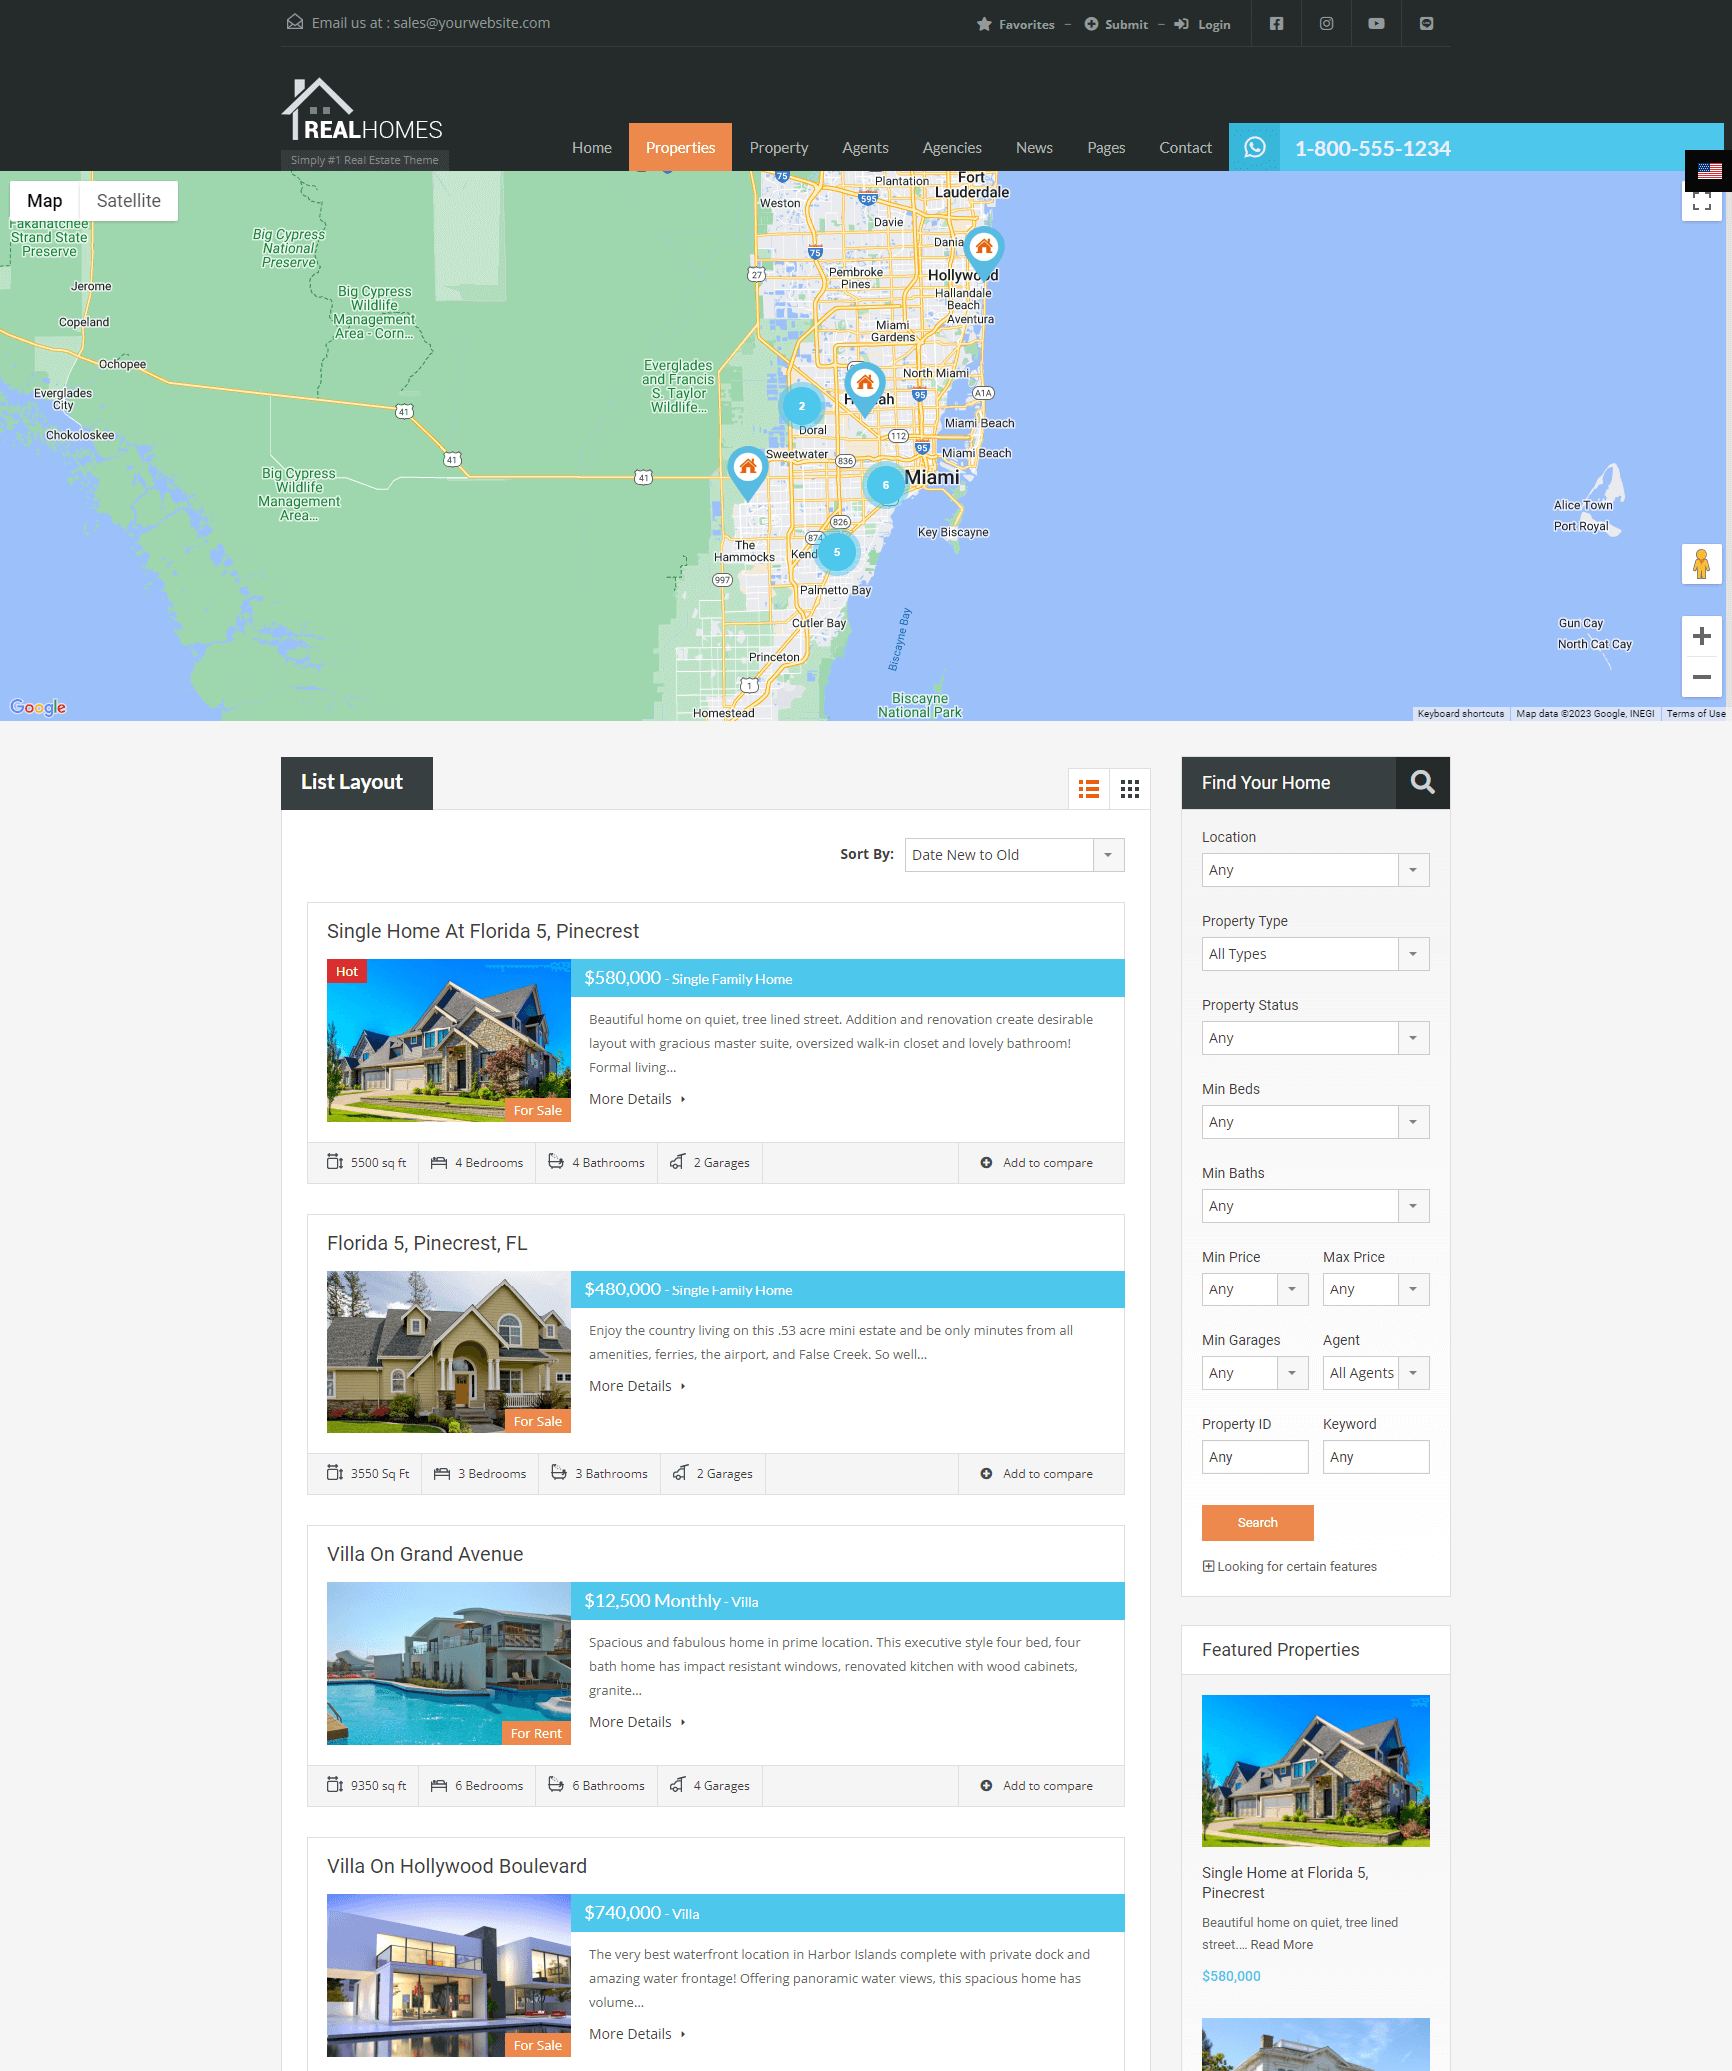Zoom in the map
The image size is (1732, 2071).
pos(1701,636)
